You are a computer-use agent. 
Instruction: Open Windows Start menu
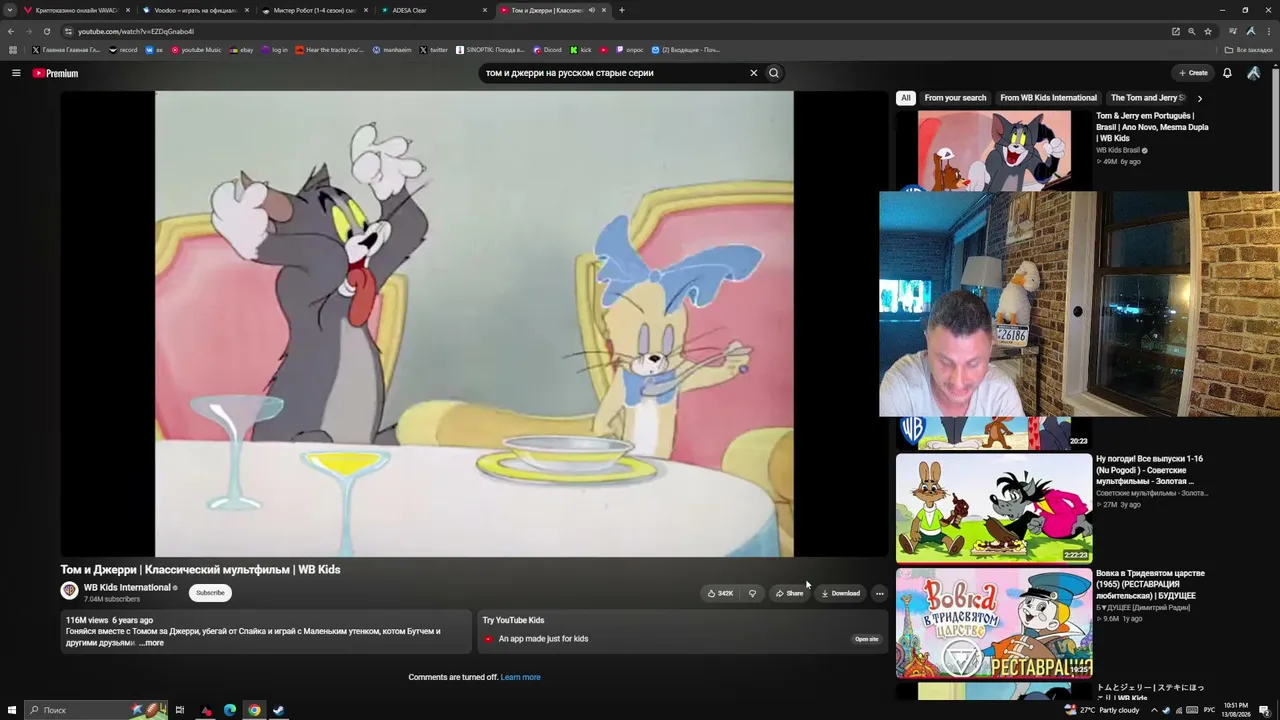[x=11, y=710]
